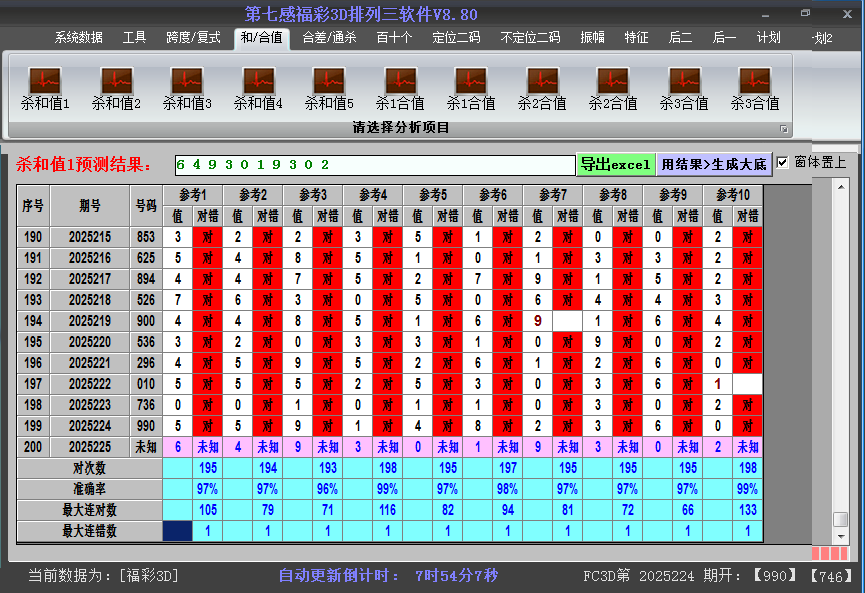Choose the 杀和值5 icon
The width and height of the screenshot is (865, 593).
coord(329,82)
